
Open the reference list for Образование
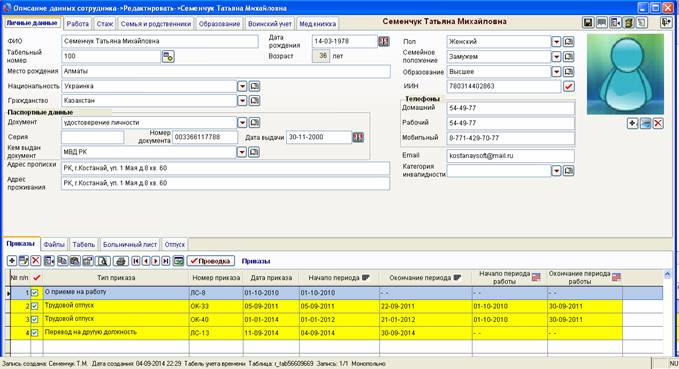pyautogui.click(x=569, y=71)
